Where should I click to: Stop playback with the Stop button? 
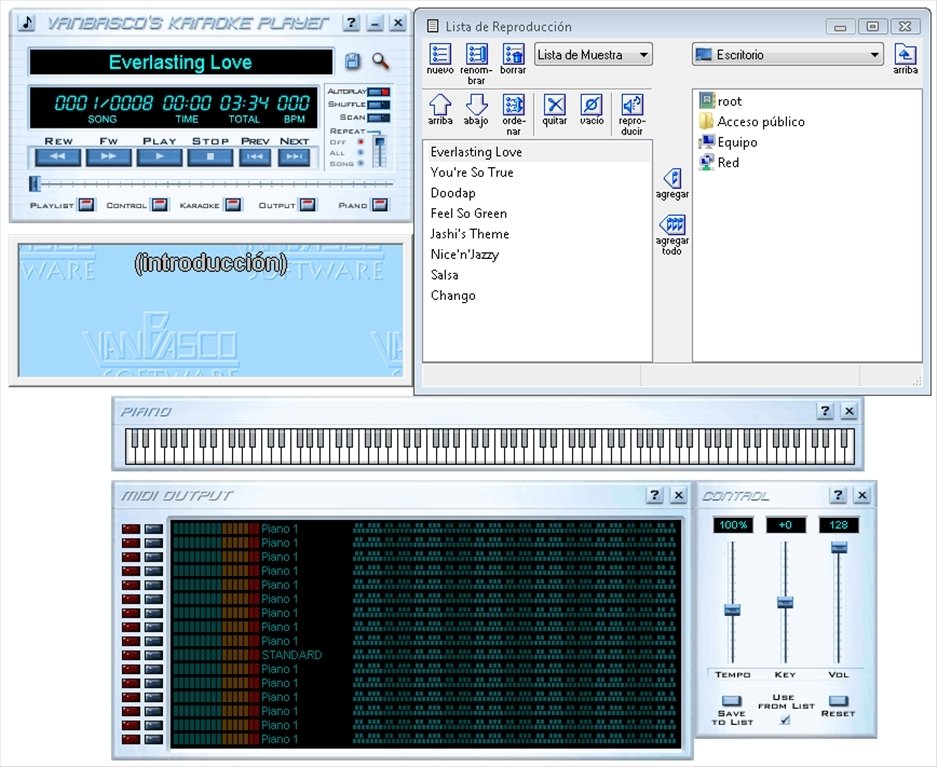tap(210, 157)
